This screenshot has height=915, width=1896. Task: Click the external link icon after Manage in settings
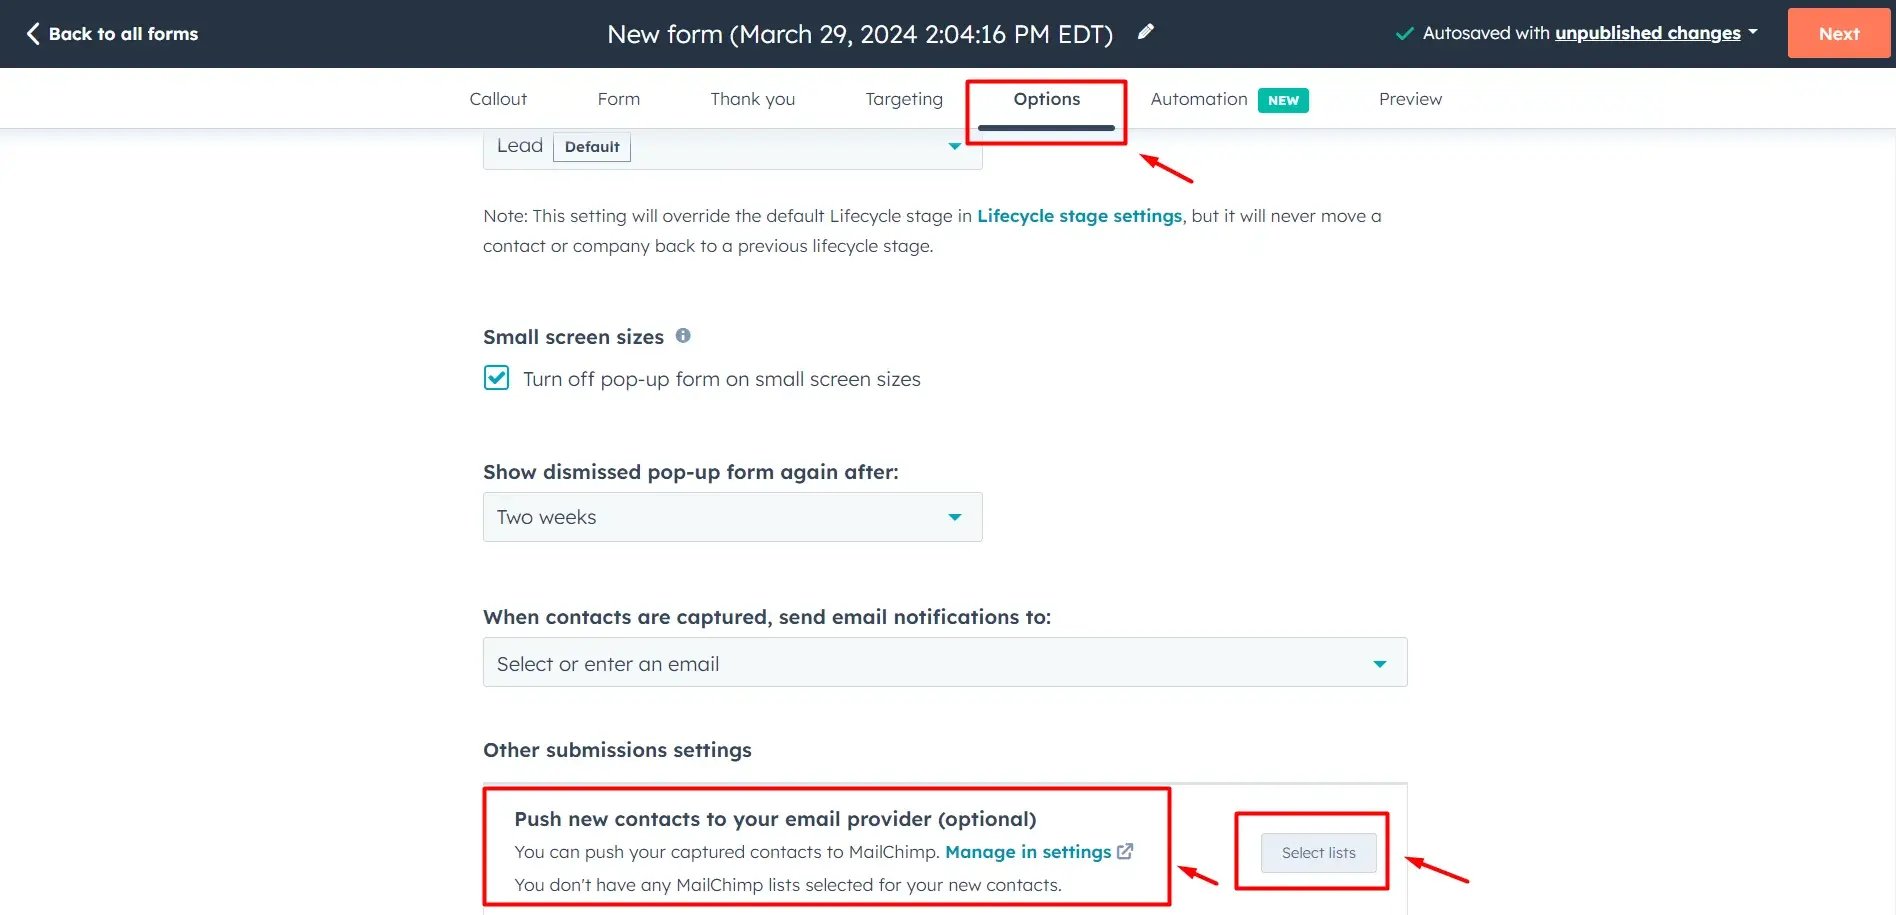tap(1124, 851)
